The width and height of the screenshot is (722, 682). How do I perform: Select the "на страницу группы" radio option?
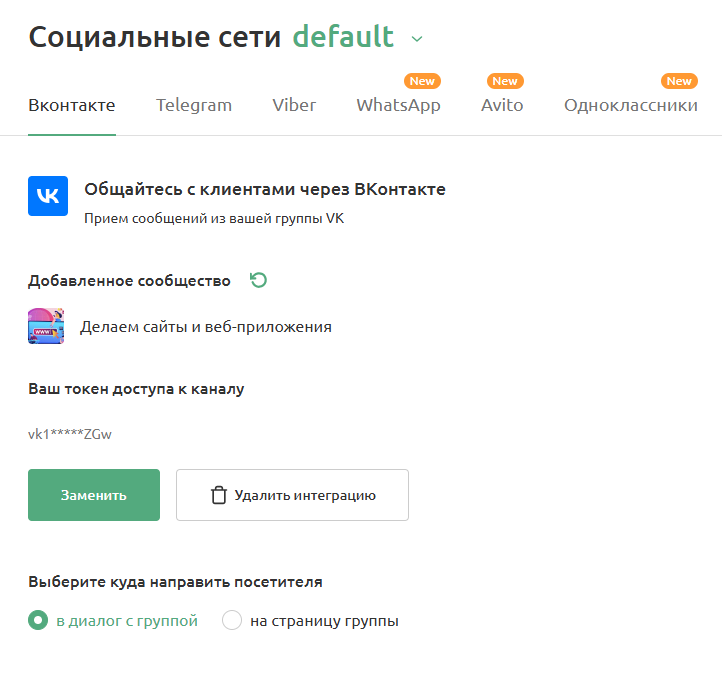pos(232,621)
